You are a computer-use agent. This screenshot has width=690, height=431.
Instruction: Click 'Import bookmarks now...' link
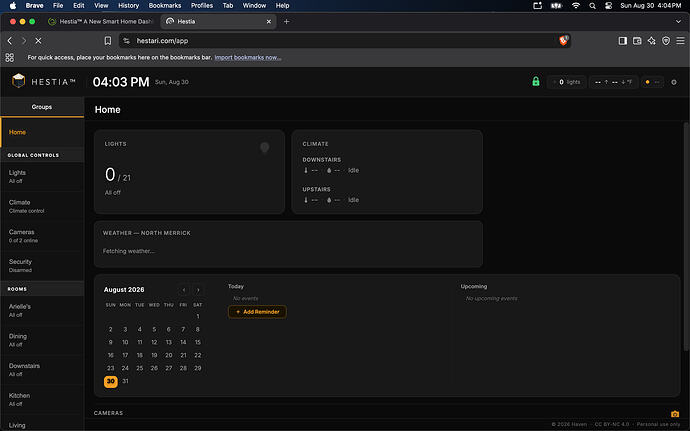pyautogui.click(x=248, y=57)
